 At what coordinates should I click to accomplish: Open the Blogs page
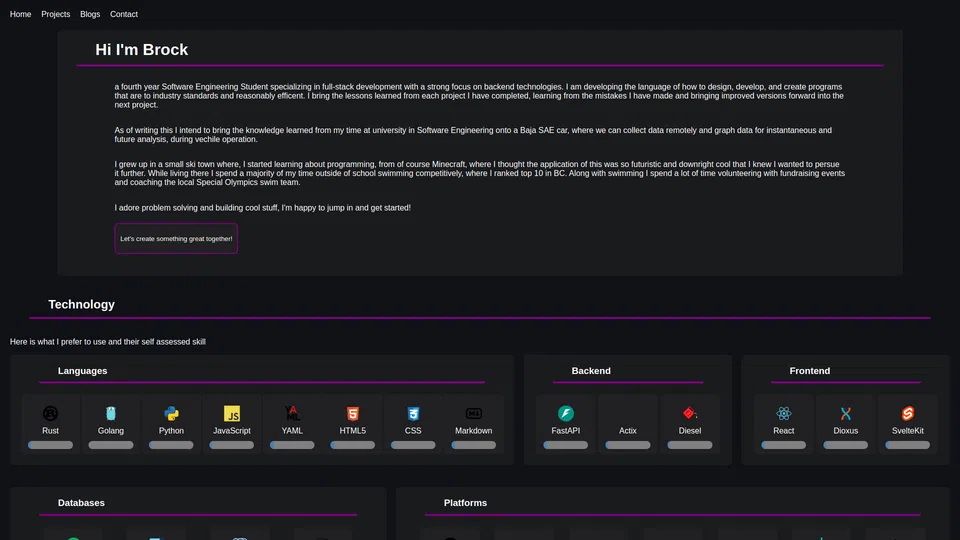click(x=90, y=14)
